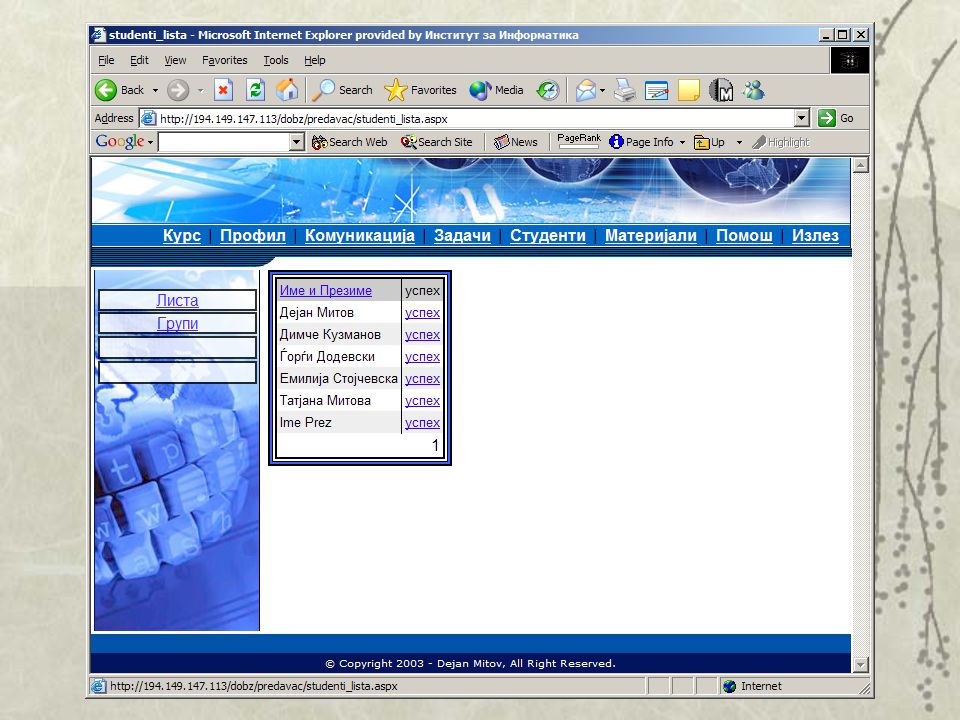This screenshot has height=720, width=960.
Task: Open the Favorites menu
Action: tap(225, 60)
